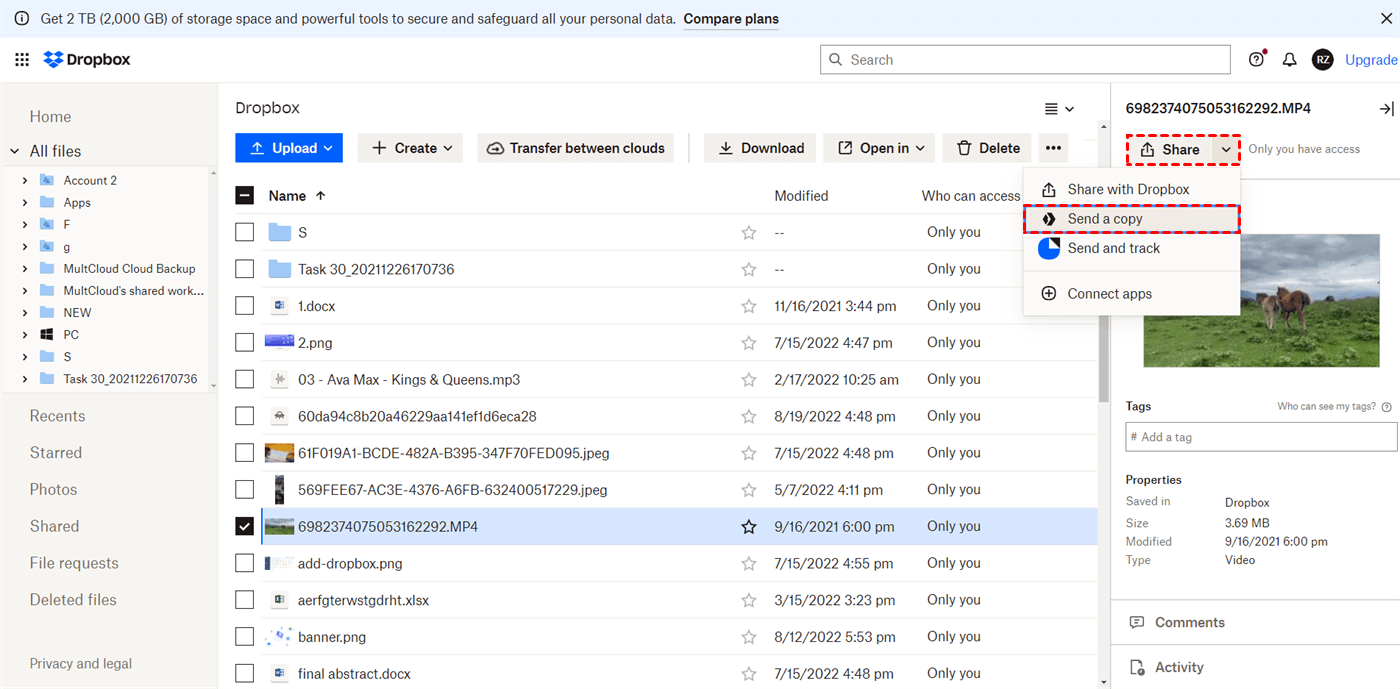
Task: Click the Compare plans link
Action: click(x=731, y=19)
